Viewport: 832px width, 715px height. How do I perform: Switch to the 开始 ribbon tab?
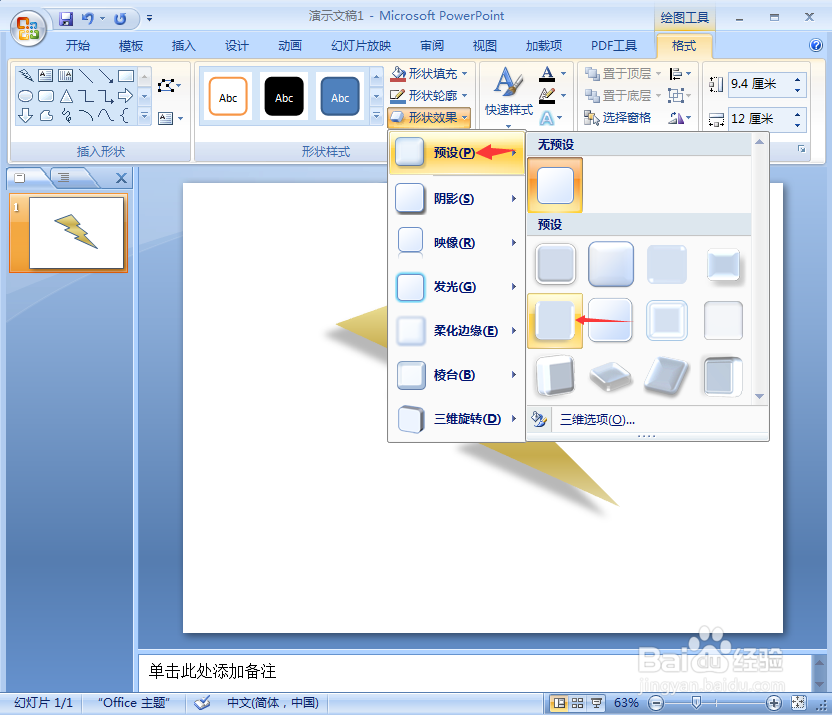77,46
